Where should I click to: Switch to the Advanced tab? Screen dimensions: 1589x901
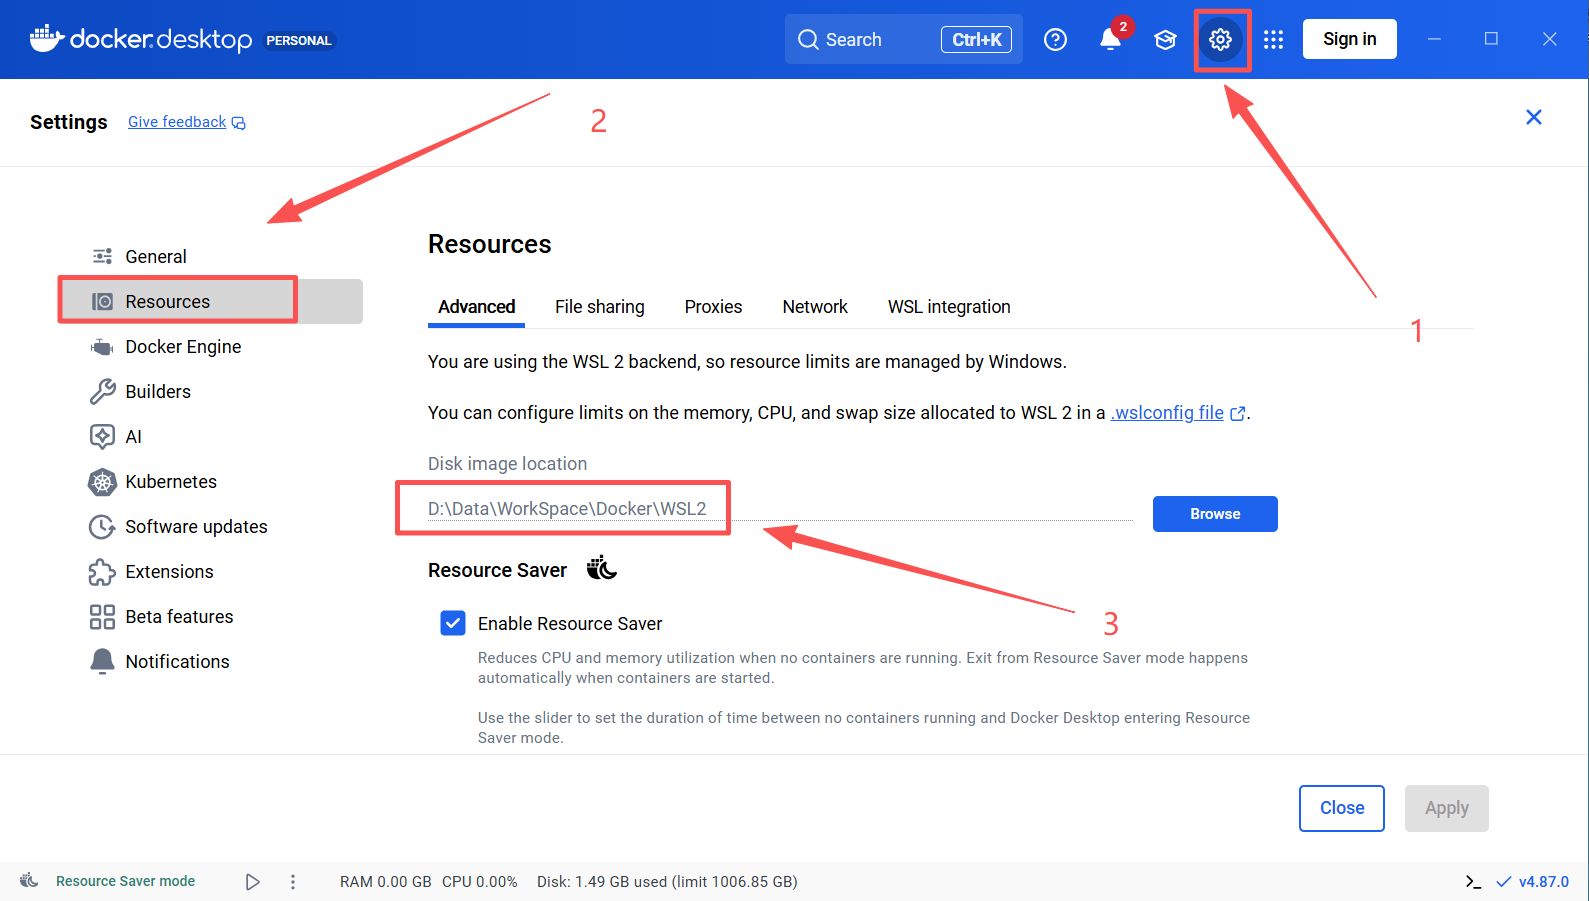coord(477,307)
